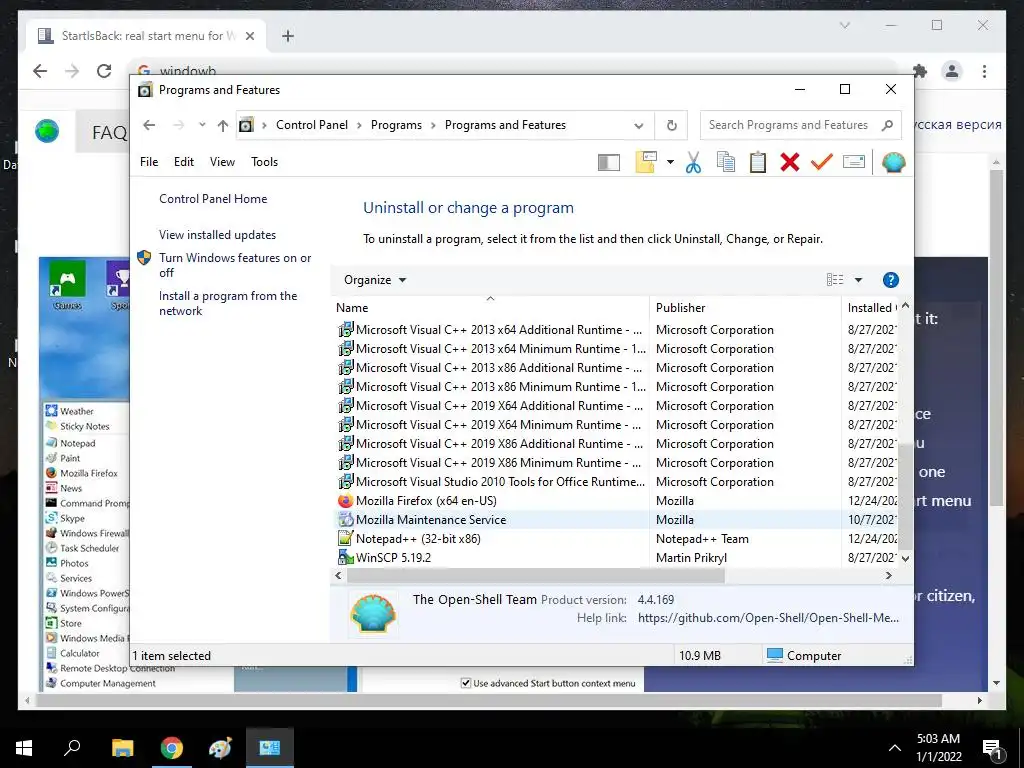Click View installed updates link
This screenshot has width=1024, height=768.
217,235
